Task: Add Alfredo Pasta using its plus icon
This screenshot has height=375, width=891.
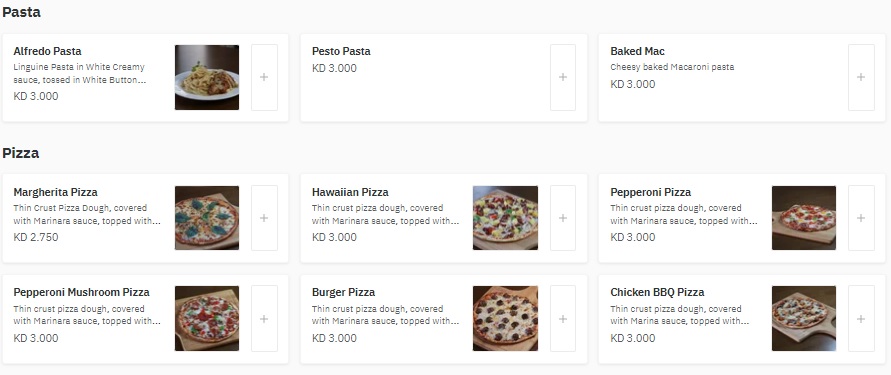Action: pyautogui.click(x=264, y=77)
